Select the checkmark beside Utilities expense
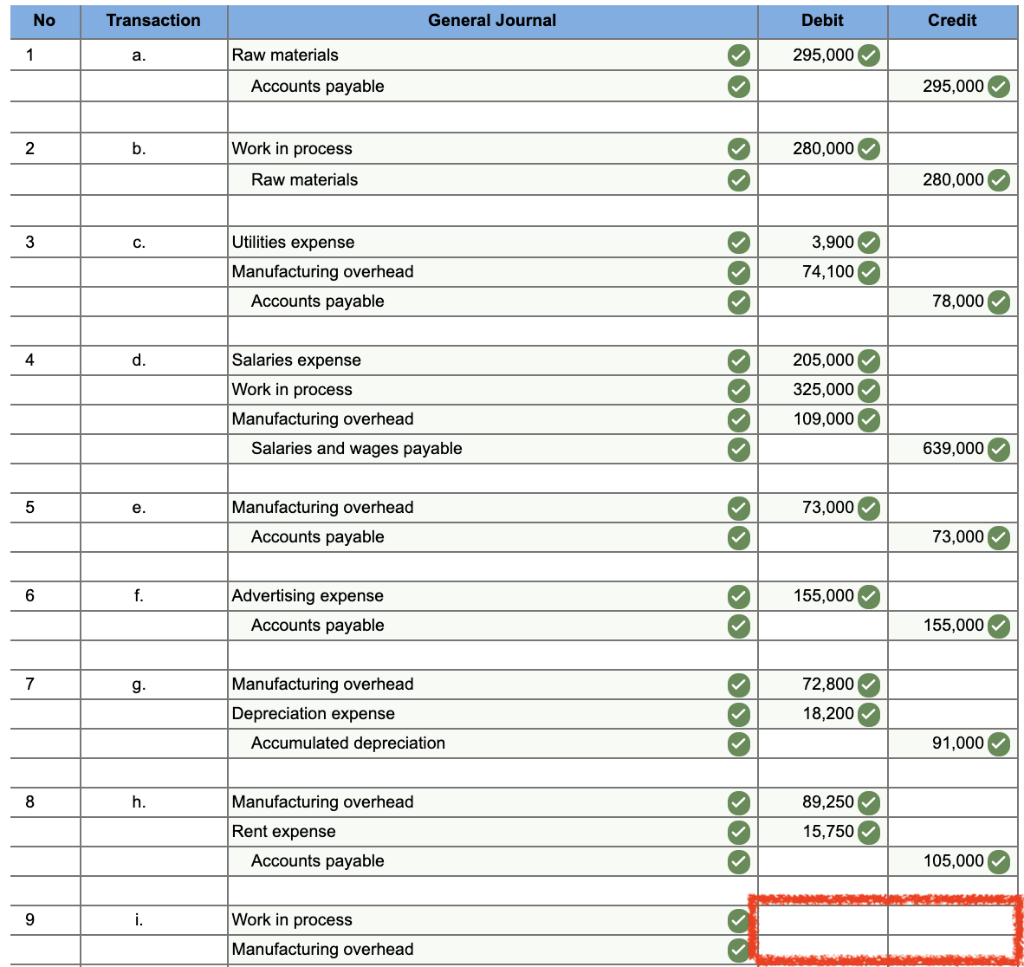 [737, 242]
